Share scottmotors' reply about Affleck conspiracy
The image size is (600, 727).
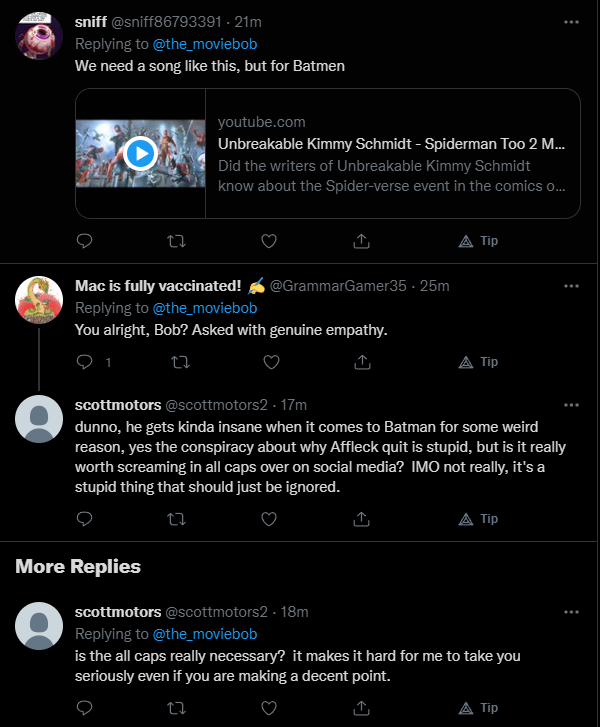pyautogui.click(x=362, y=519)
